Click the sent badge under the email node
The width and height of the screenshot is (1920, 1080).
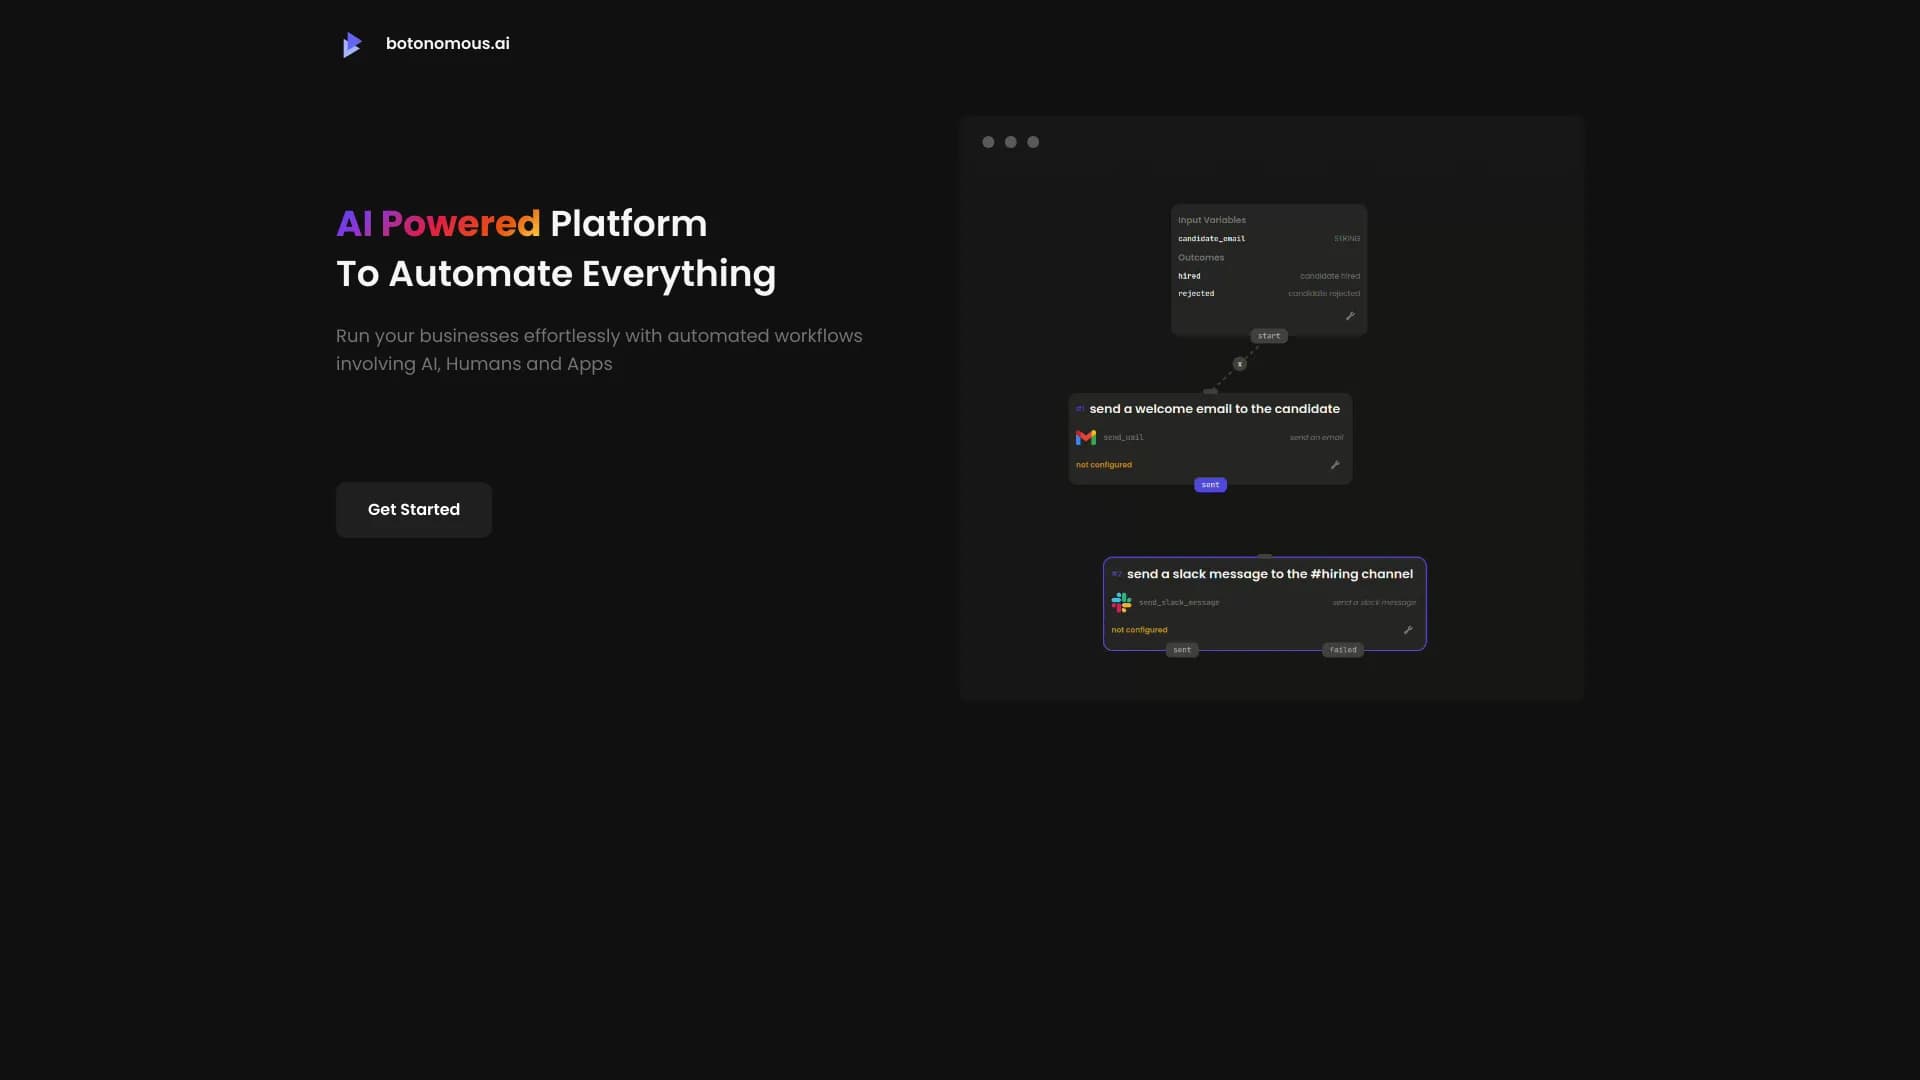tap(1209, 484)
